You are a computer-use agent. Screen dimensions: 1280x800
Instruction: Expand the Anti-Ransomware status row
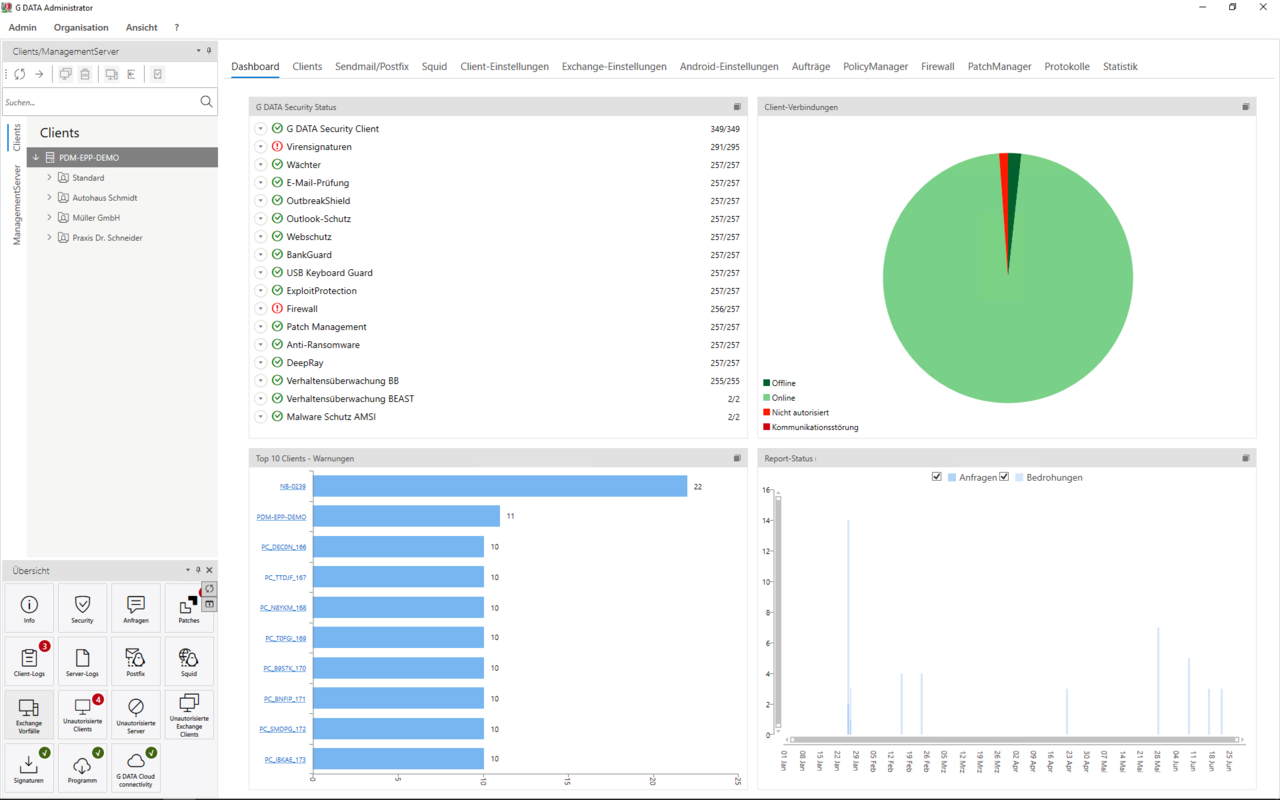tap(261, 345)
